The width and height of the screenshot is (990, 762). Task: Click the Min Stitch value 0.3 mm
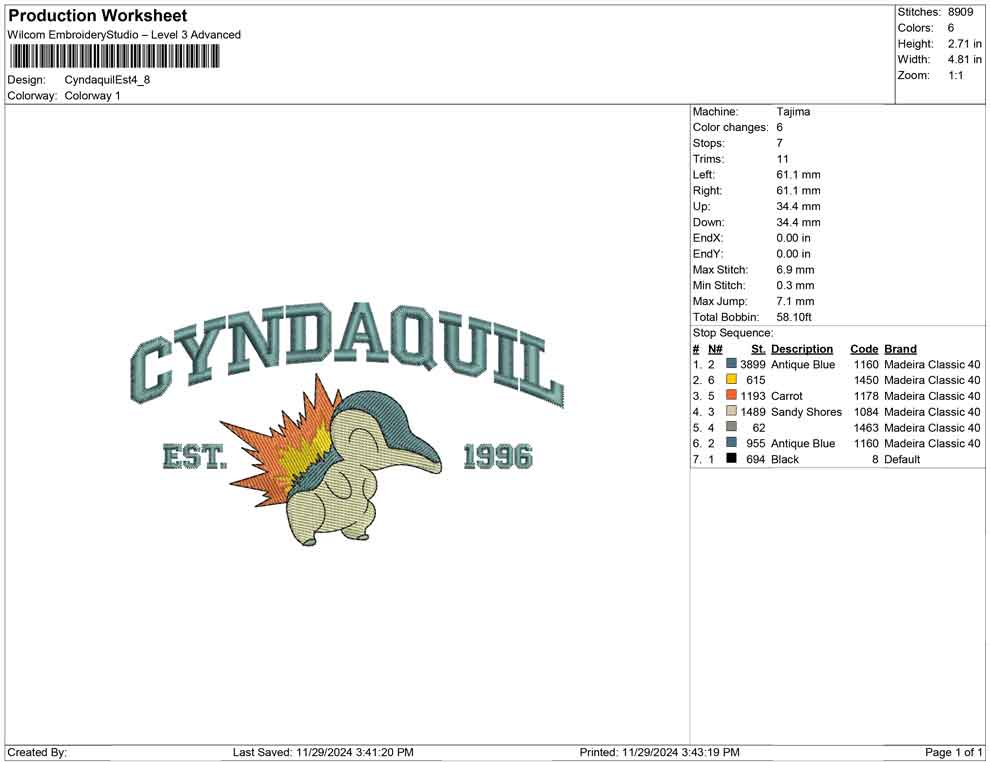coord(796,285)
